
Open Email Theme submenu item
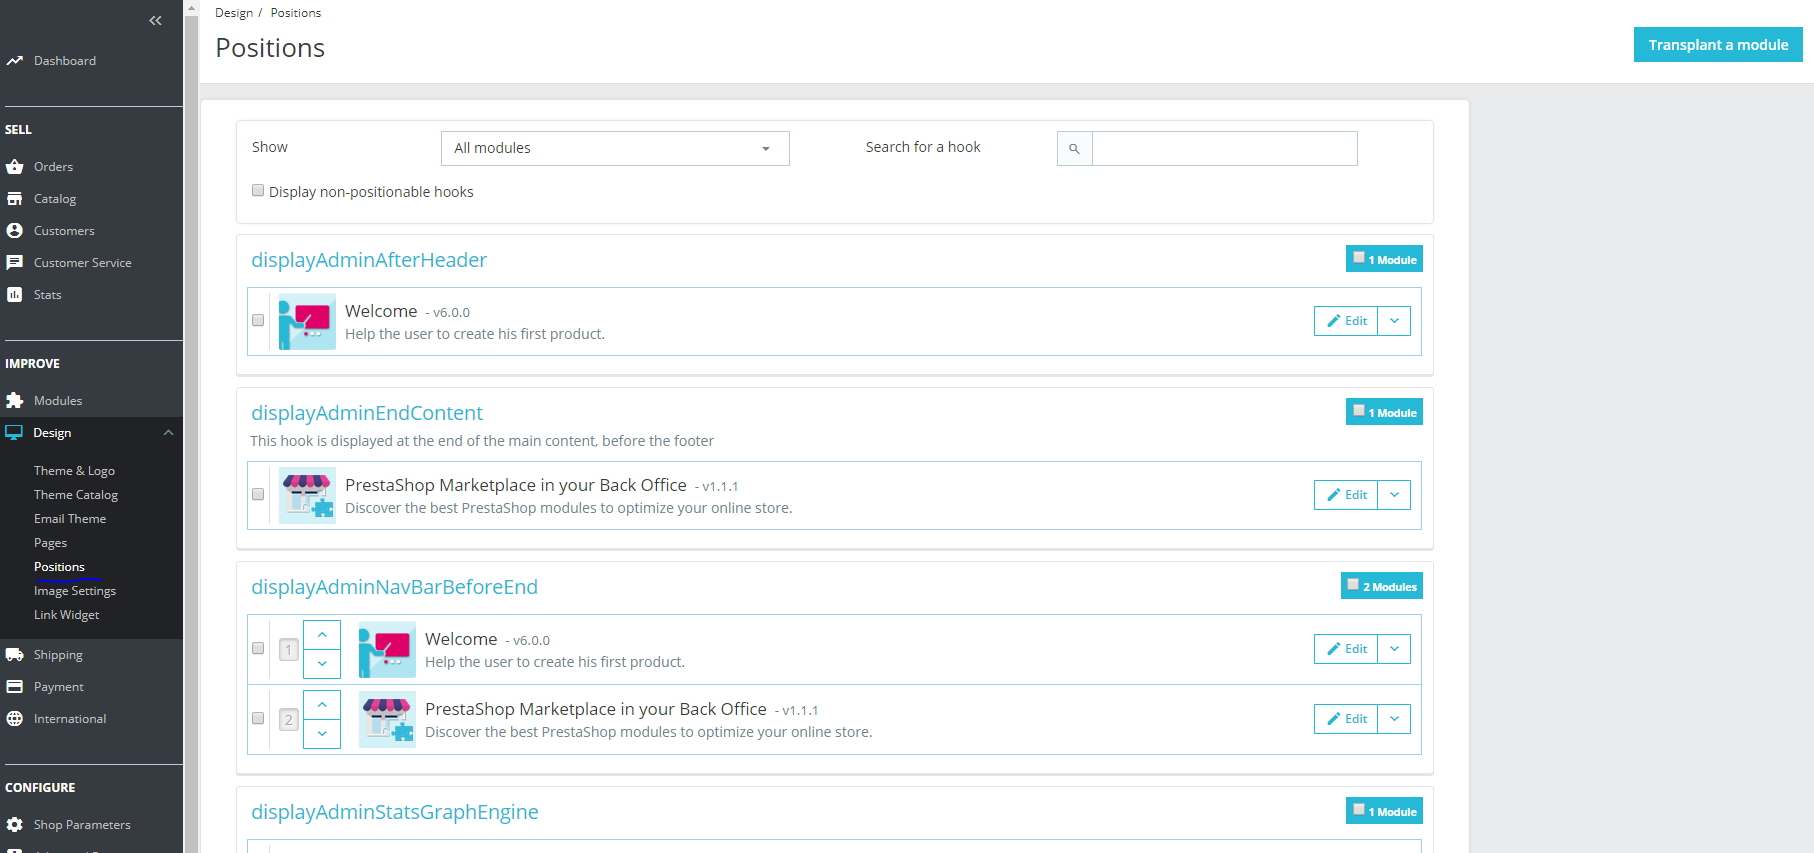coord(70,519)
